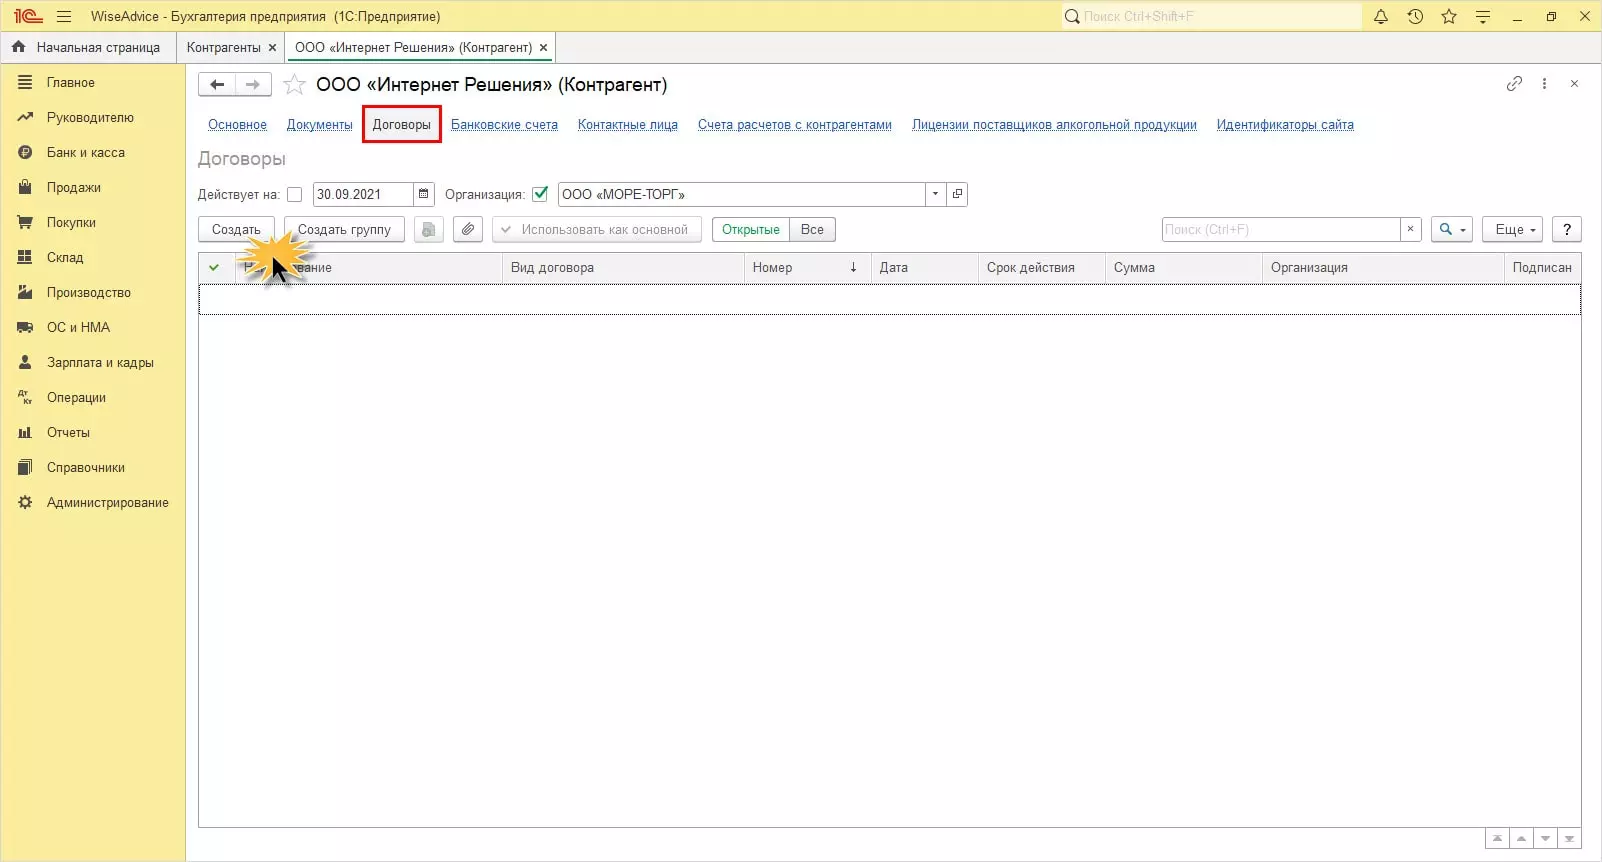Screen dimensions: 1602x862
Task: Click the back arrow navigation button
Action: coord(217,85)
